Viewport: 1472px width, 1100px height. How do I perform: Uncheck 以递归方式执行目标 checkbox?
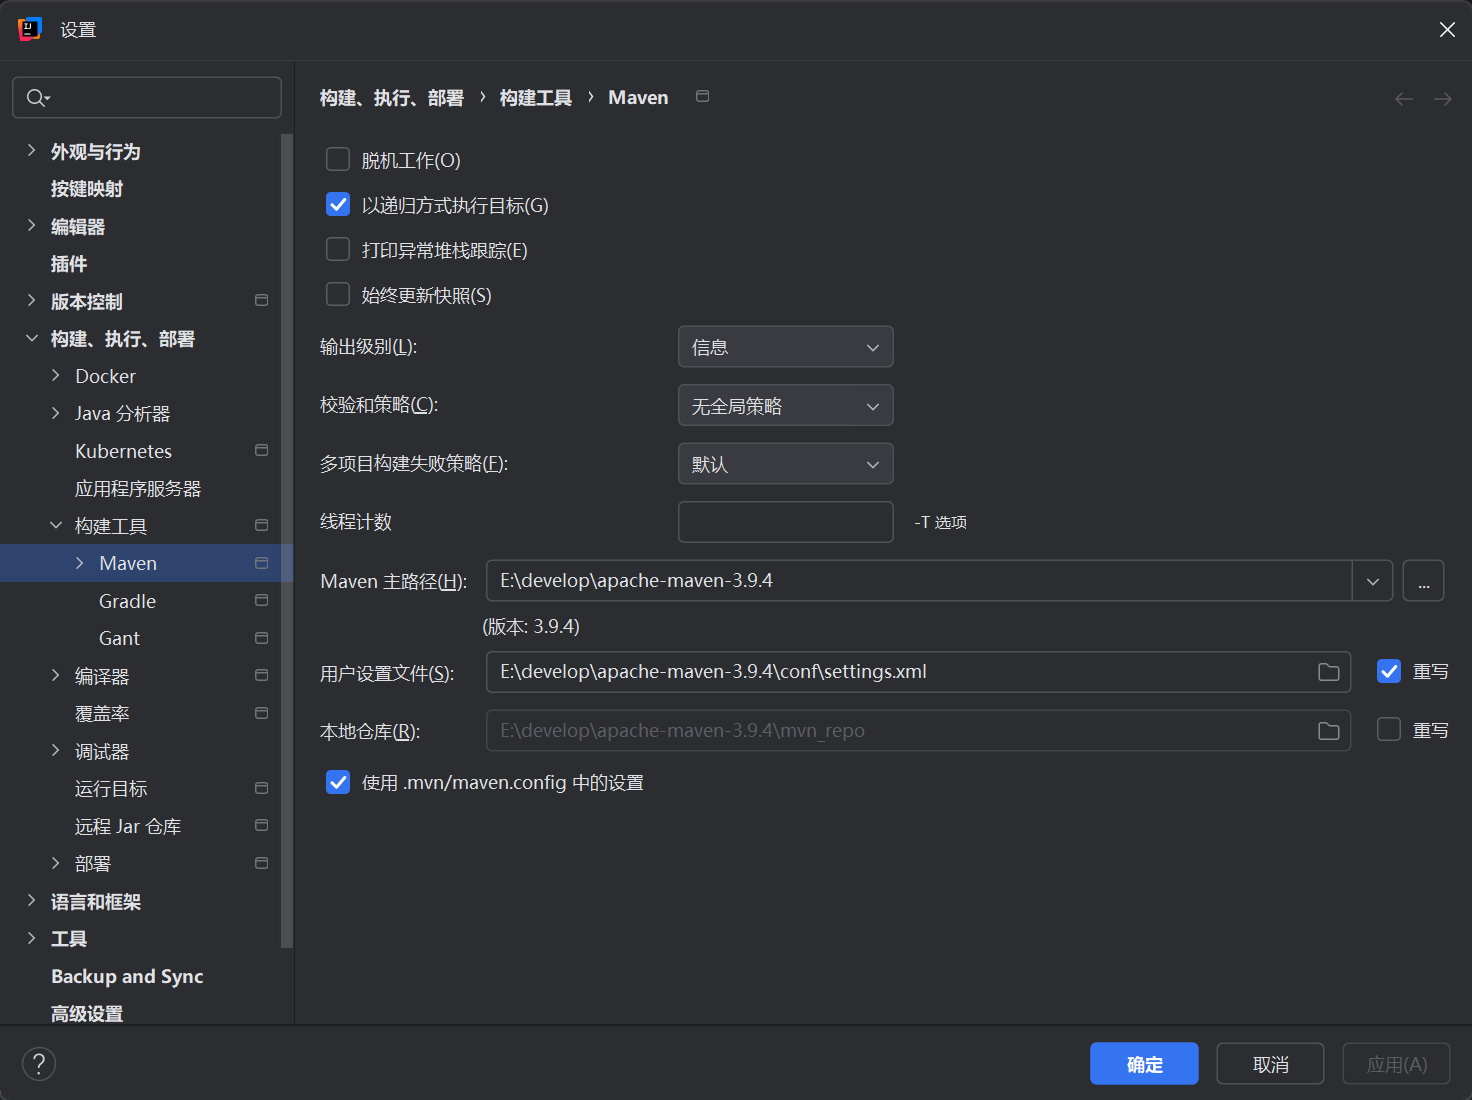(338, 205)
